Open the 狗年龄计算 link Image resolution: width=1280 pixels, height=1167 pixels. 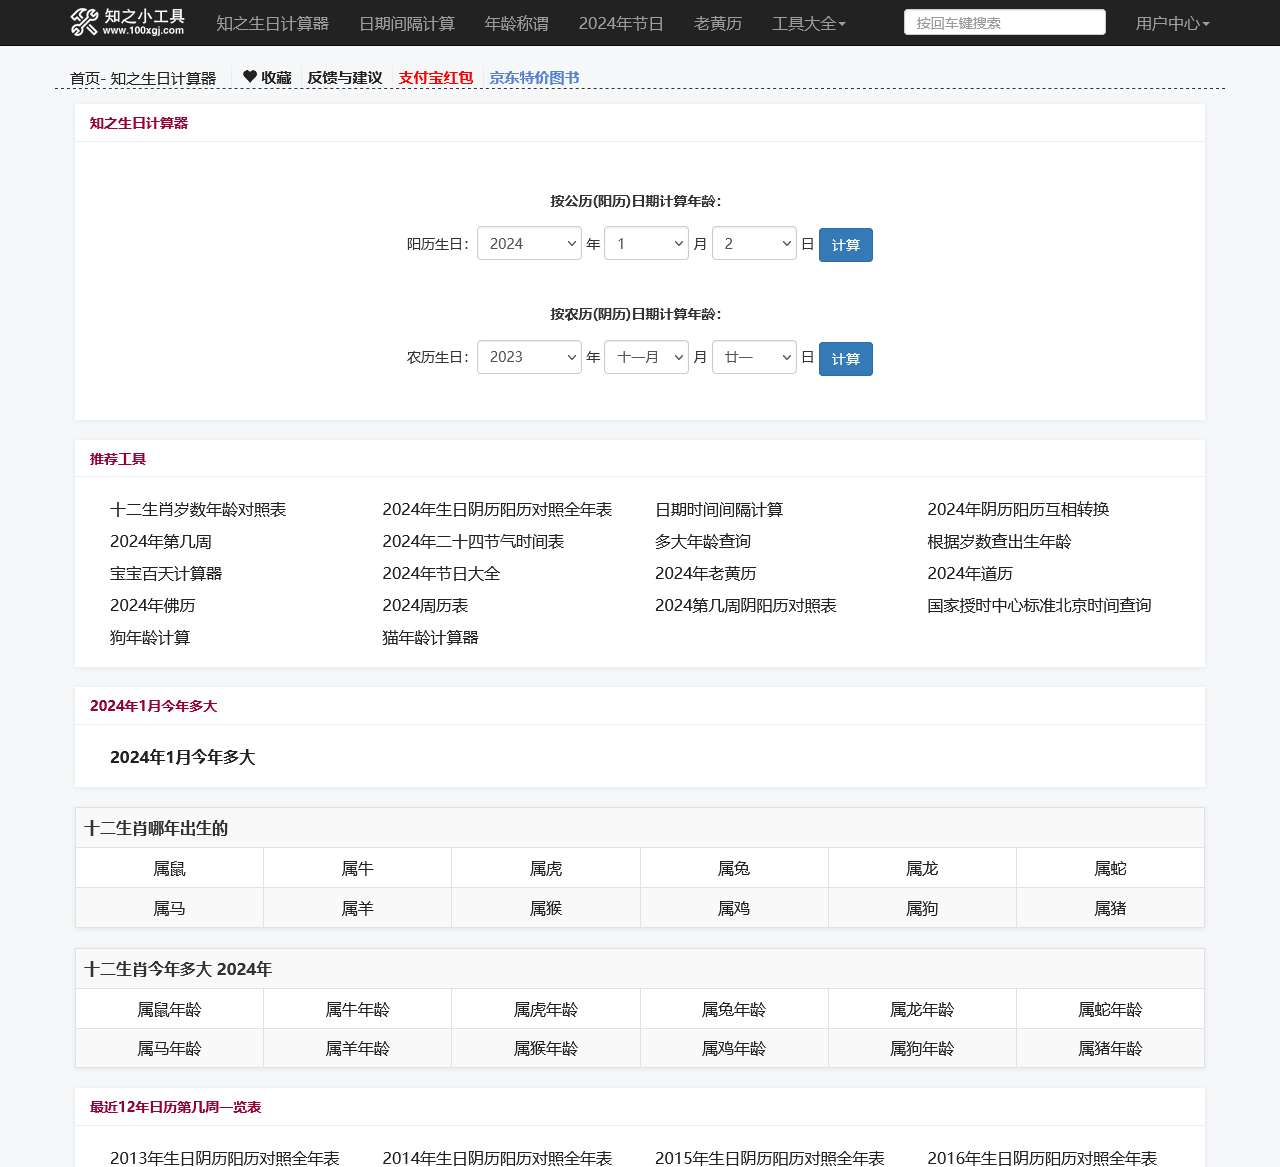pyautogui.click(x=150, y=637)
